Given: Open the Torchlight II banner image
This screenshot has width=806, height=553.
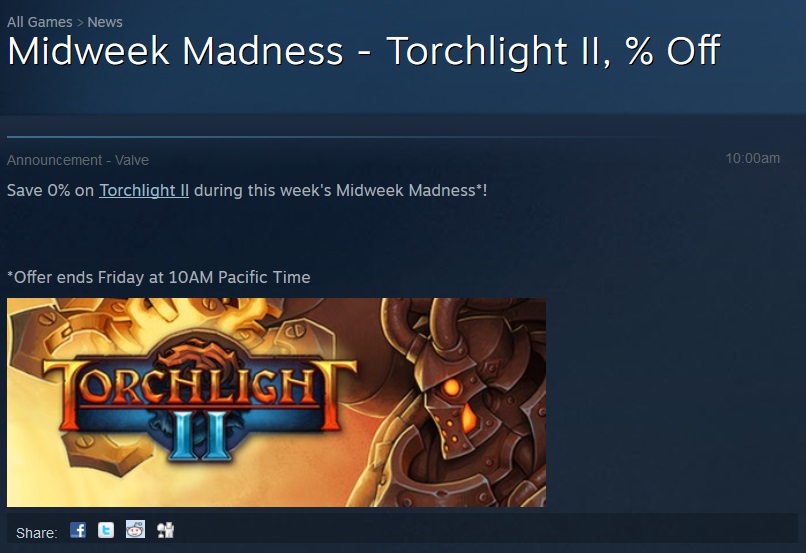Looking at the screenshot, I should (x=276, y=402).
